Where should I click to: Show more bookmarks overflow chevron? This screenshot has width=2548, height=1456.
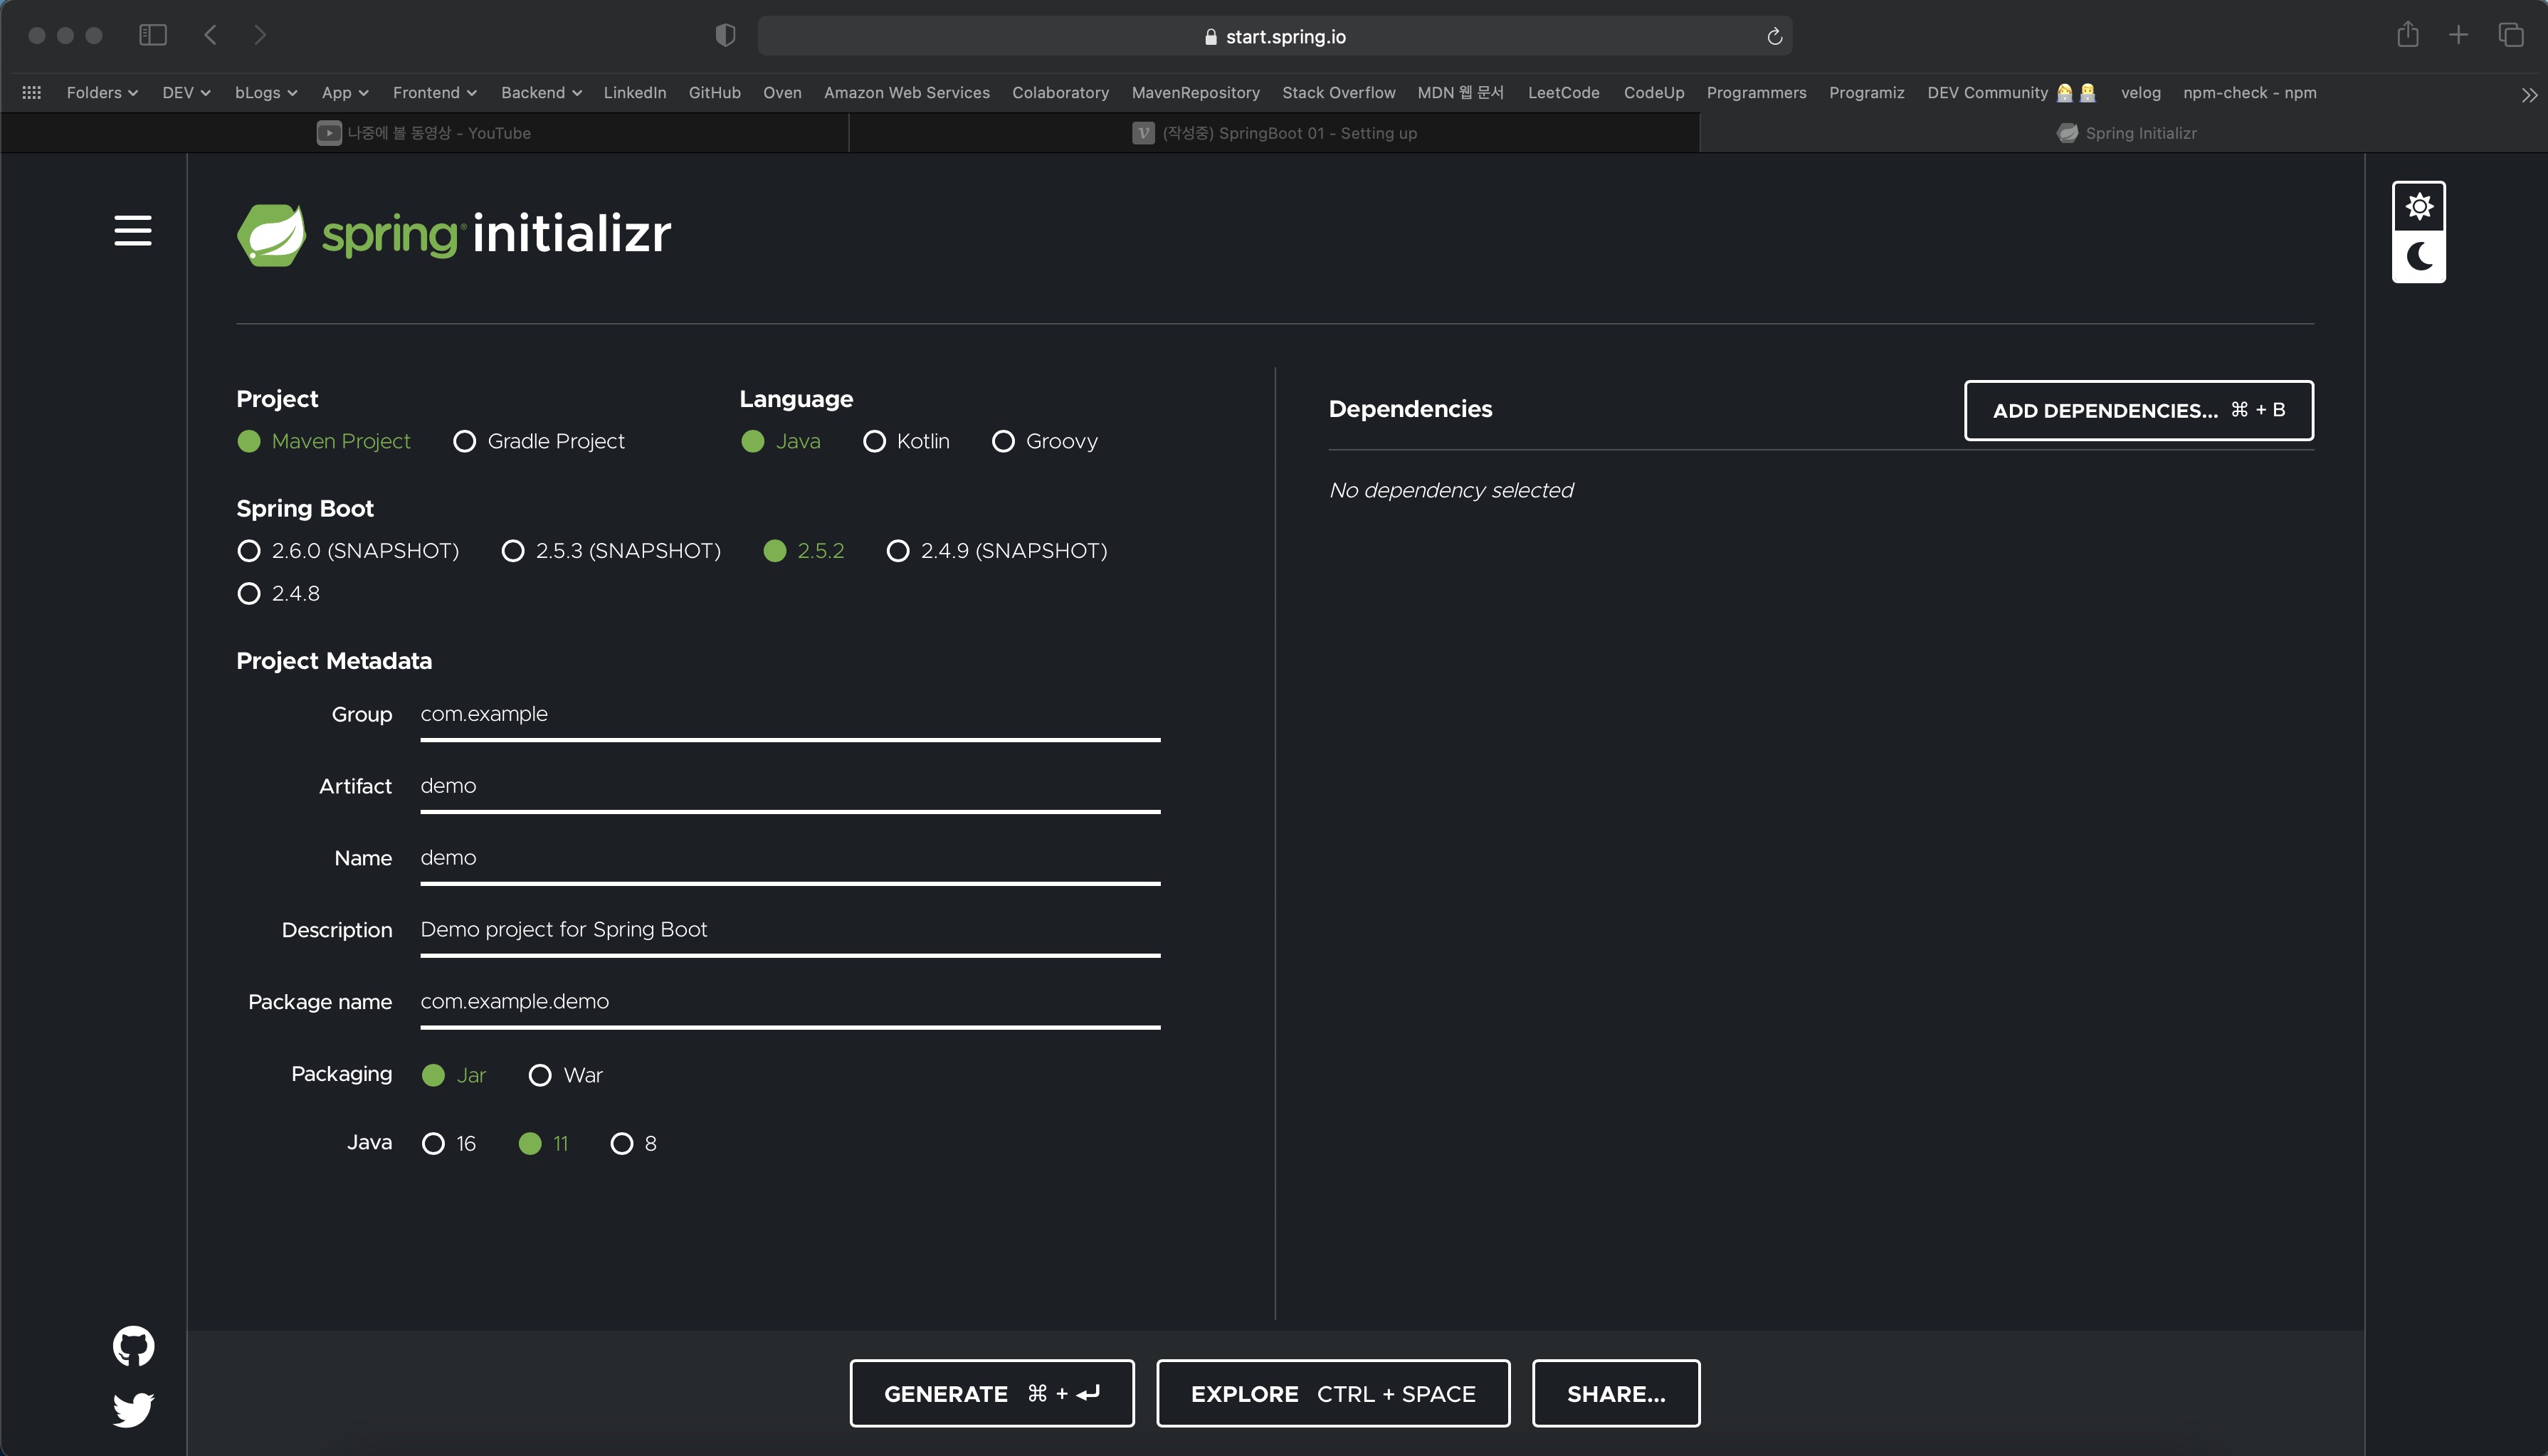[x=2529, y=95]
